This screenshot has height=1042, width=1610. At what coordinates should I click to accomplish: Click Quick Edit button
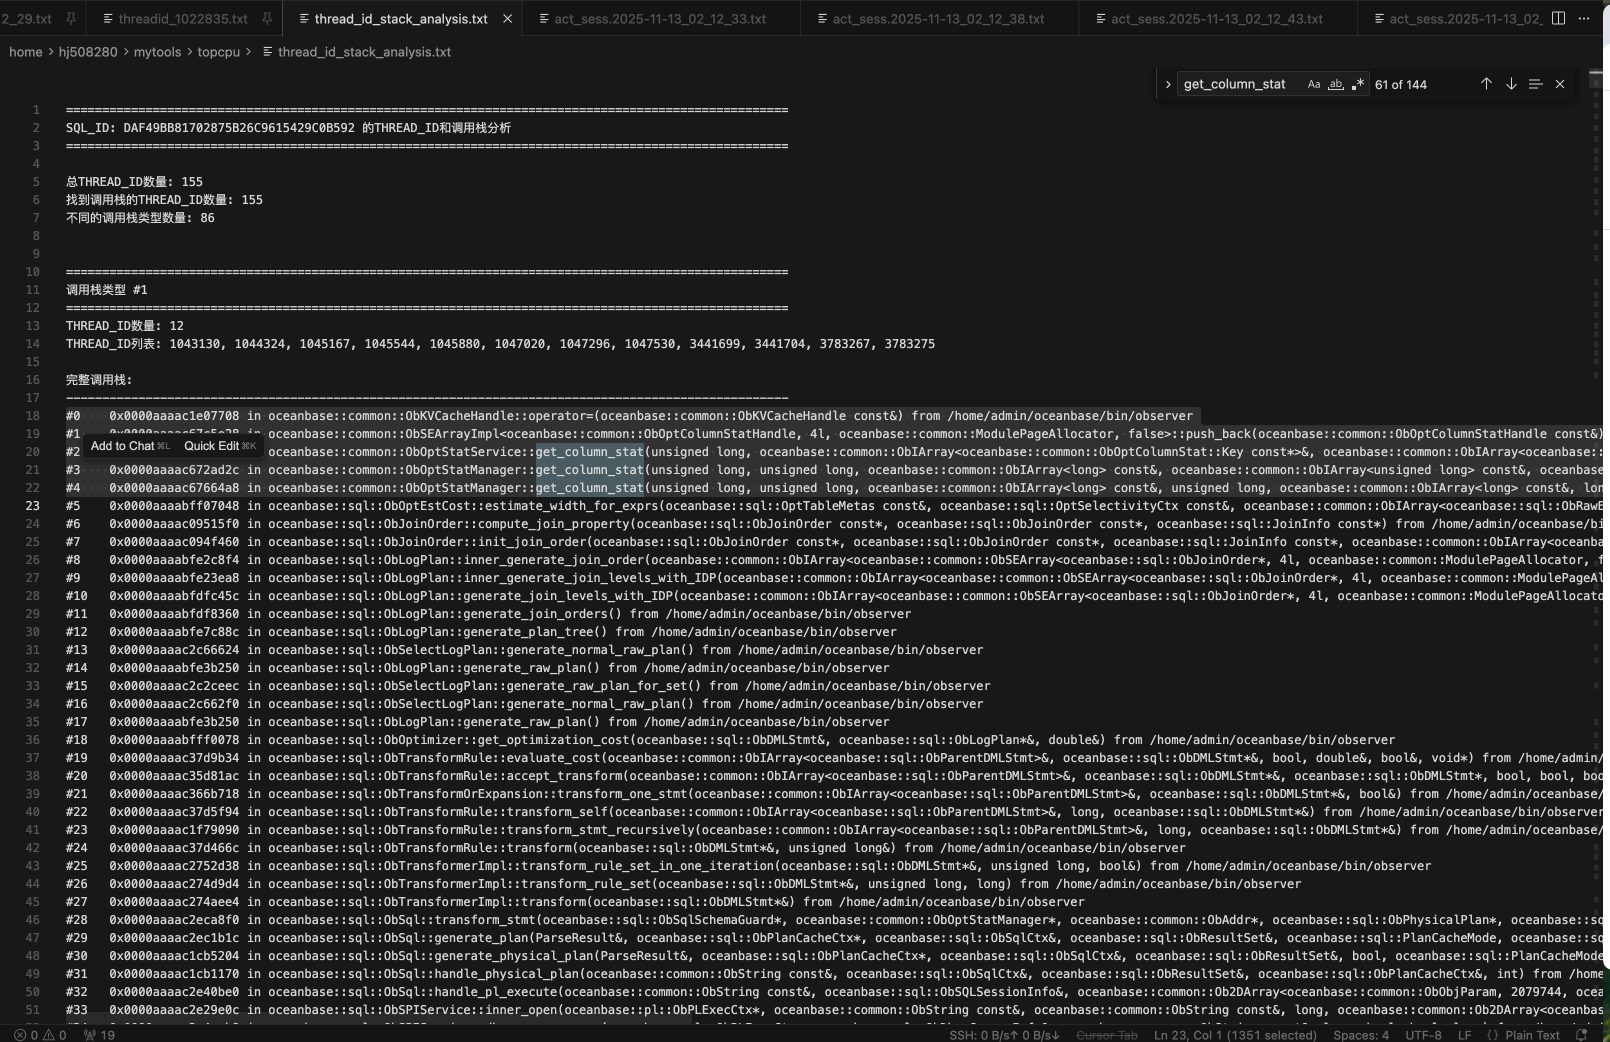click(x=211, y=446)
